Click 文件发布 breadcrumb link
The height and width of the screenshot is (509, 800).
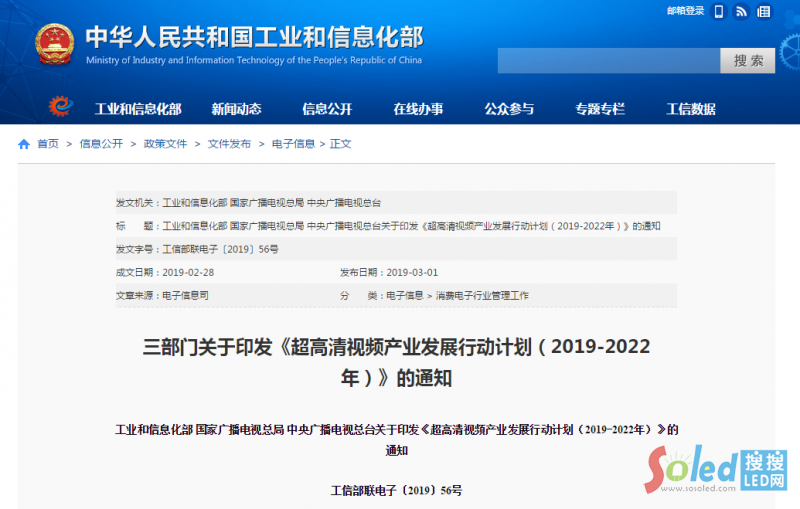tap(229, 144)
